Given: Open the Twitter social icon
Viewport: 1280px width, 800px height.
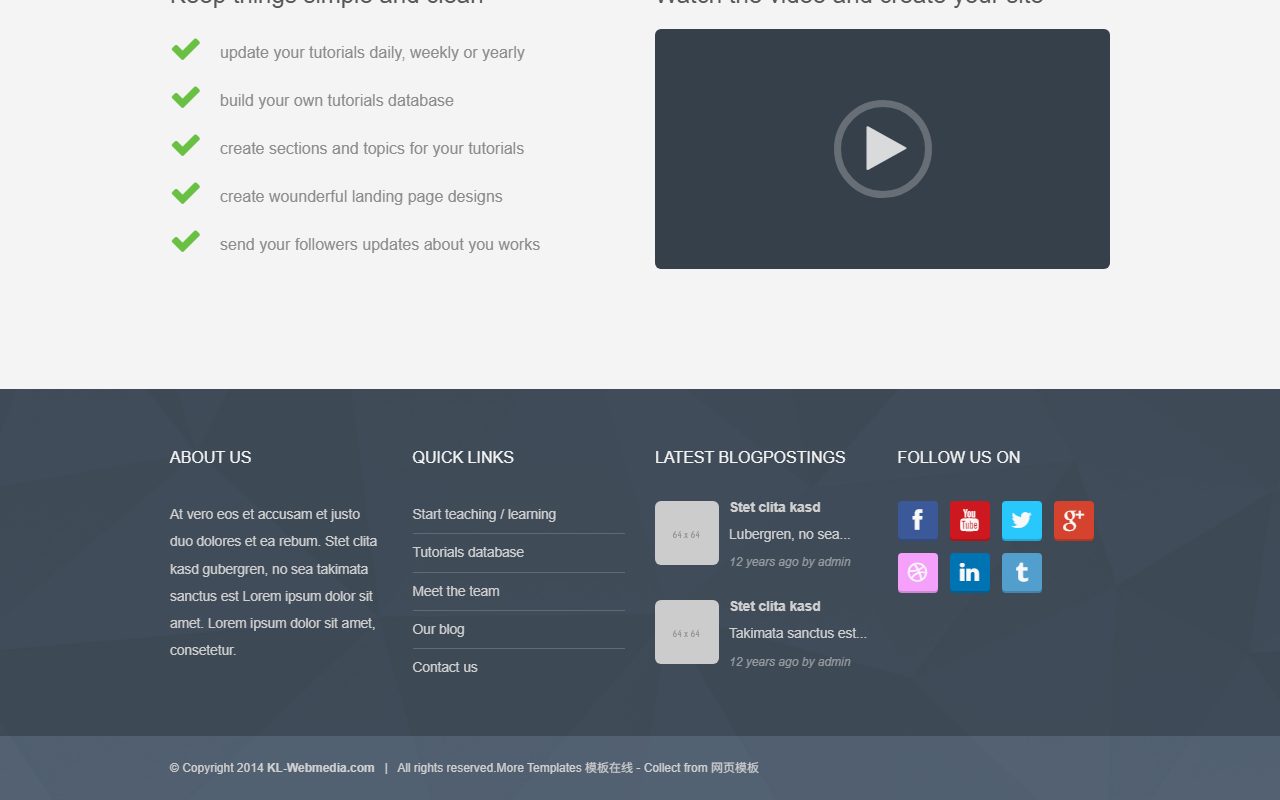Looking at the screenshot, I should tap(1022, 521).
